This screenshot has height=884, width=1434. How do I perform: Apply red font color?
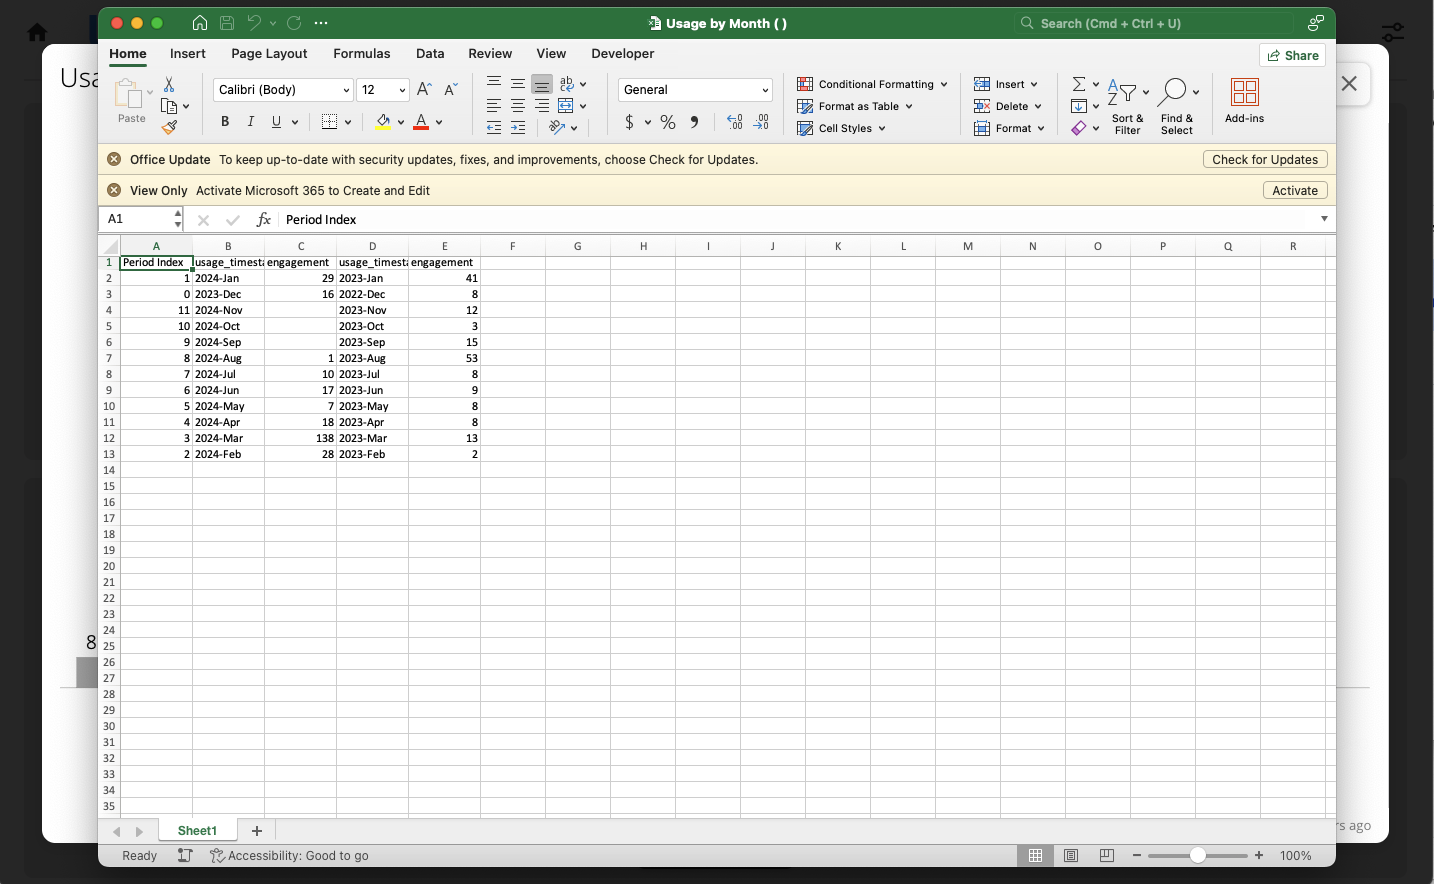[421, 122]
